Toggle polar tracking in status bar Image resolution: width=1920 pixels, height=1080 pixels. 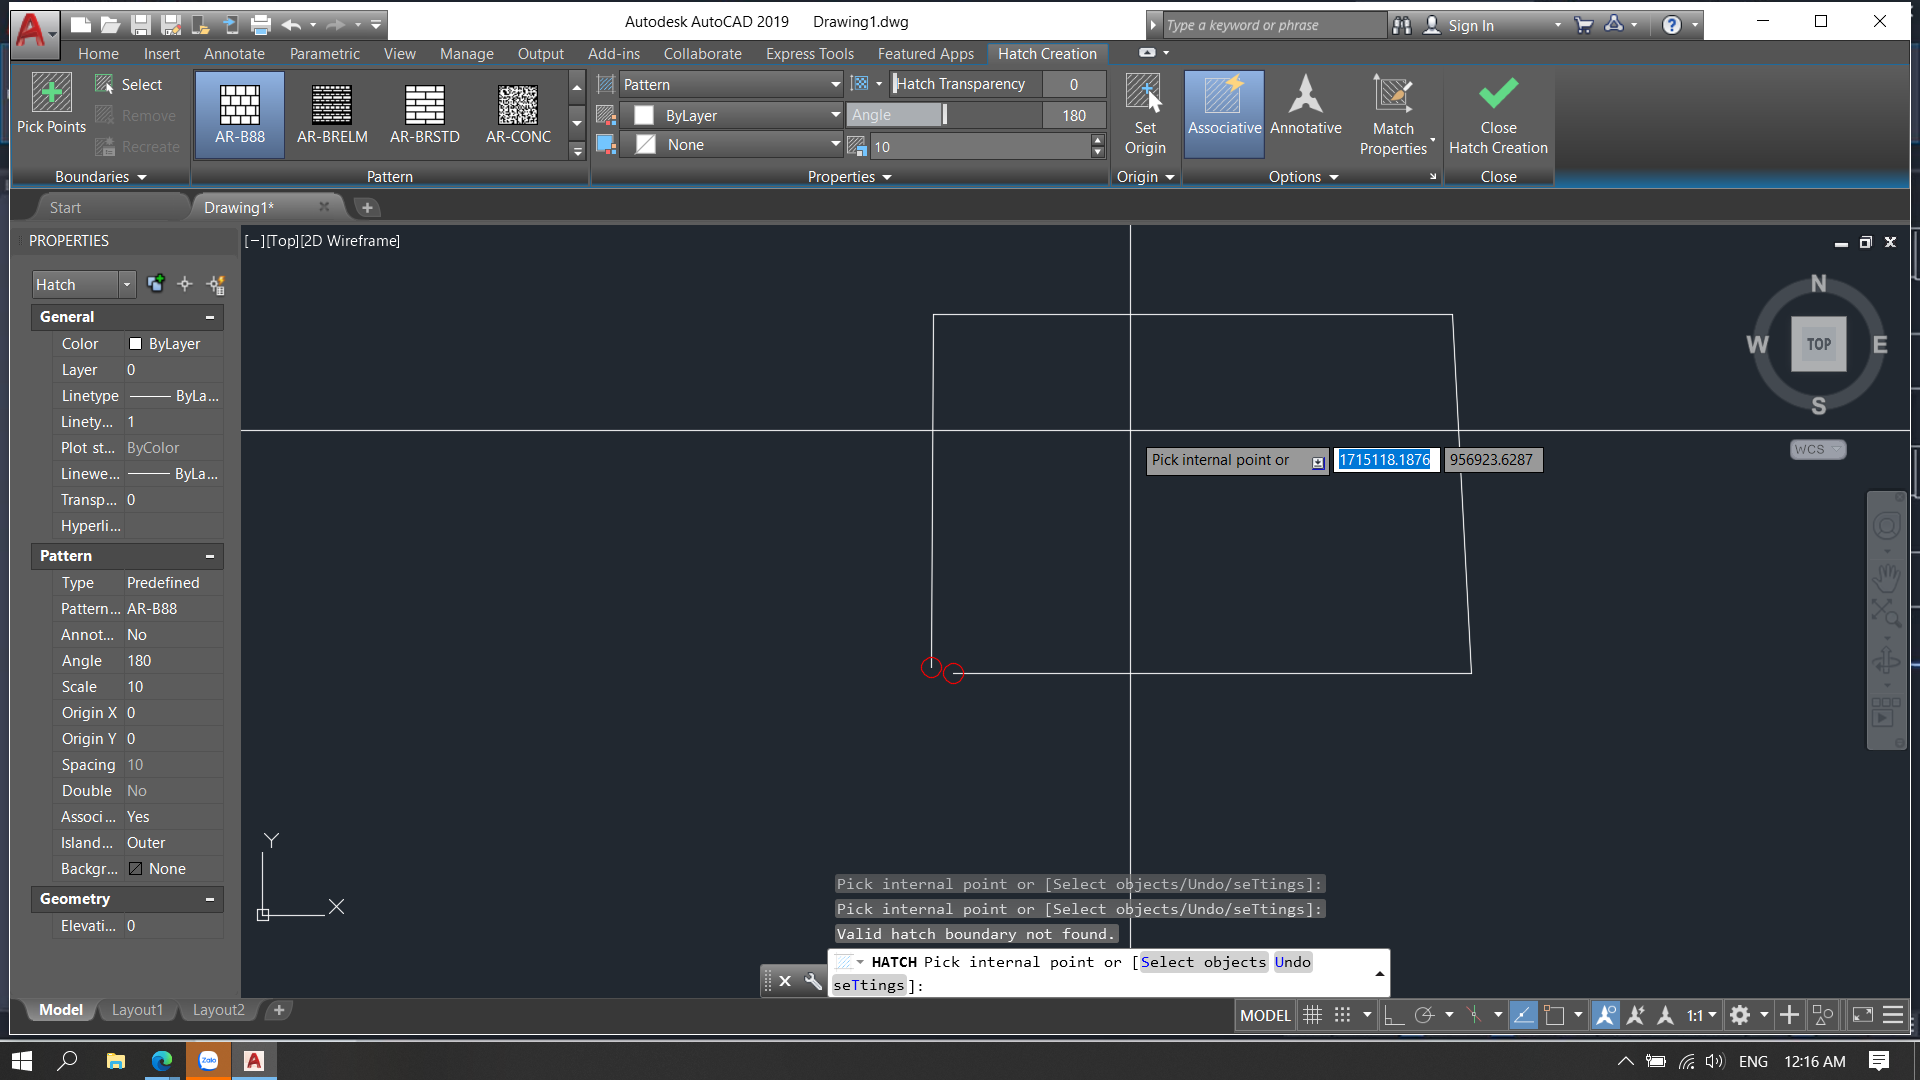(x=1425, y=1015)
